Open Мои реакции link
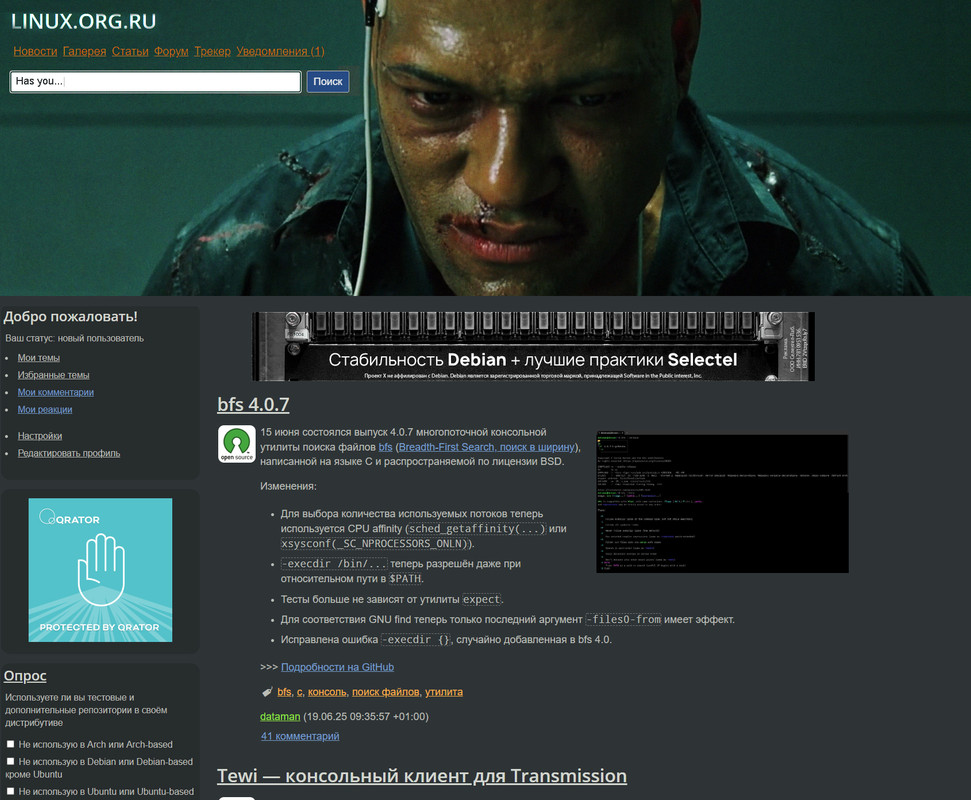 (45, 410)
